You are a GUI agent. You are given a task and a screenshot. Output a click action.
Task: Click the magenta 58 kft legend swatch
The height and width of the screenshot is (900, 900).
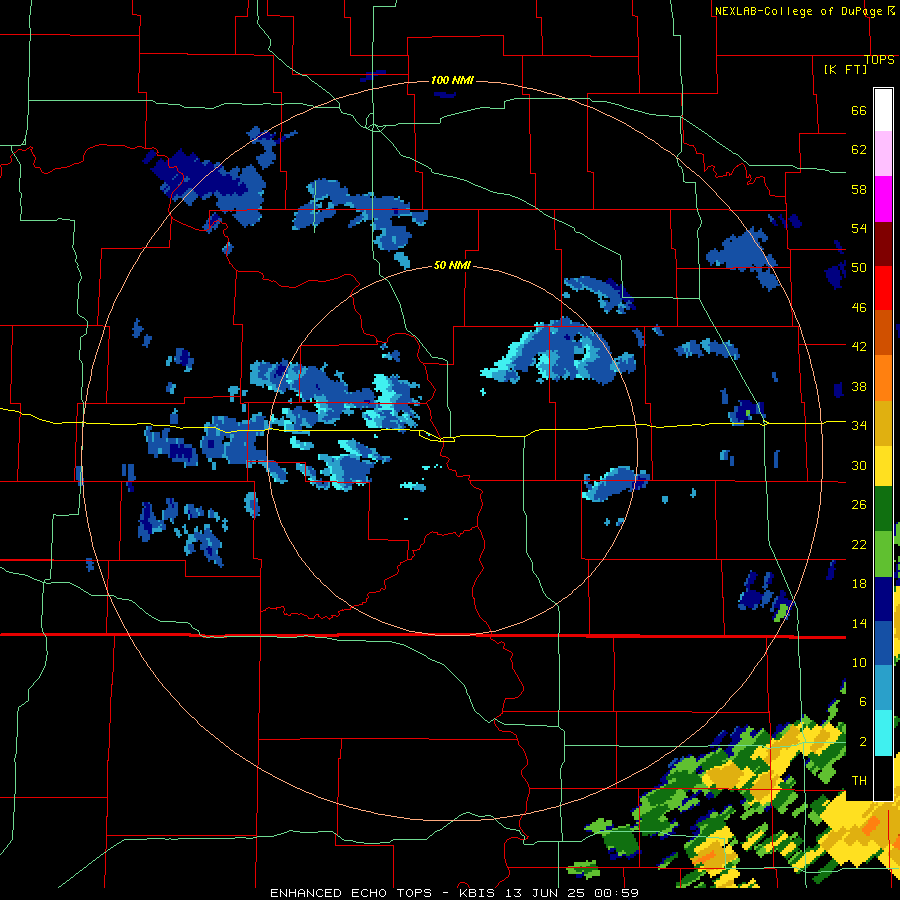883,199
